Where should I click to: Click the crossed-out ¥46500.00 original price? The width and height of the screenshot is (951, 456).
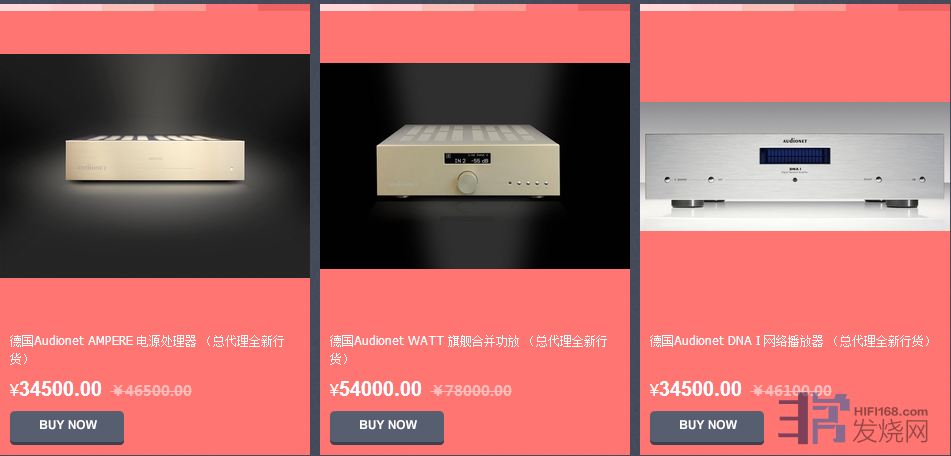pos(152,391)
